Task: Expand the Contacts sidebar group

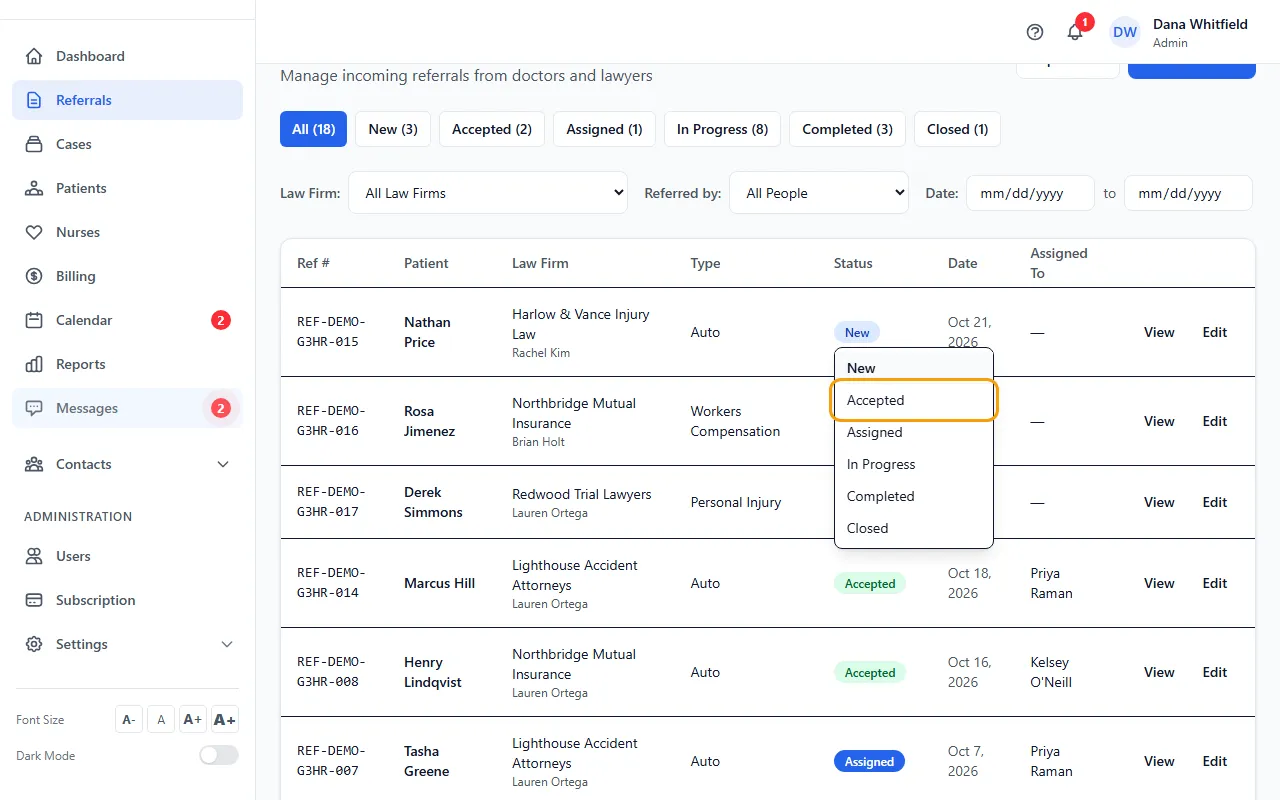Action: tap(127, 464)
